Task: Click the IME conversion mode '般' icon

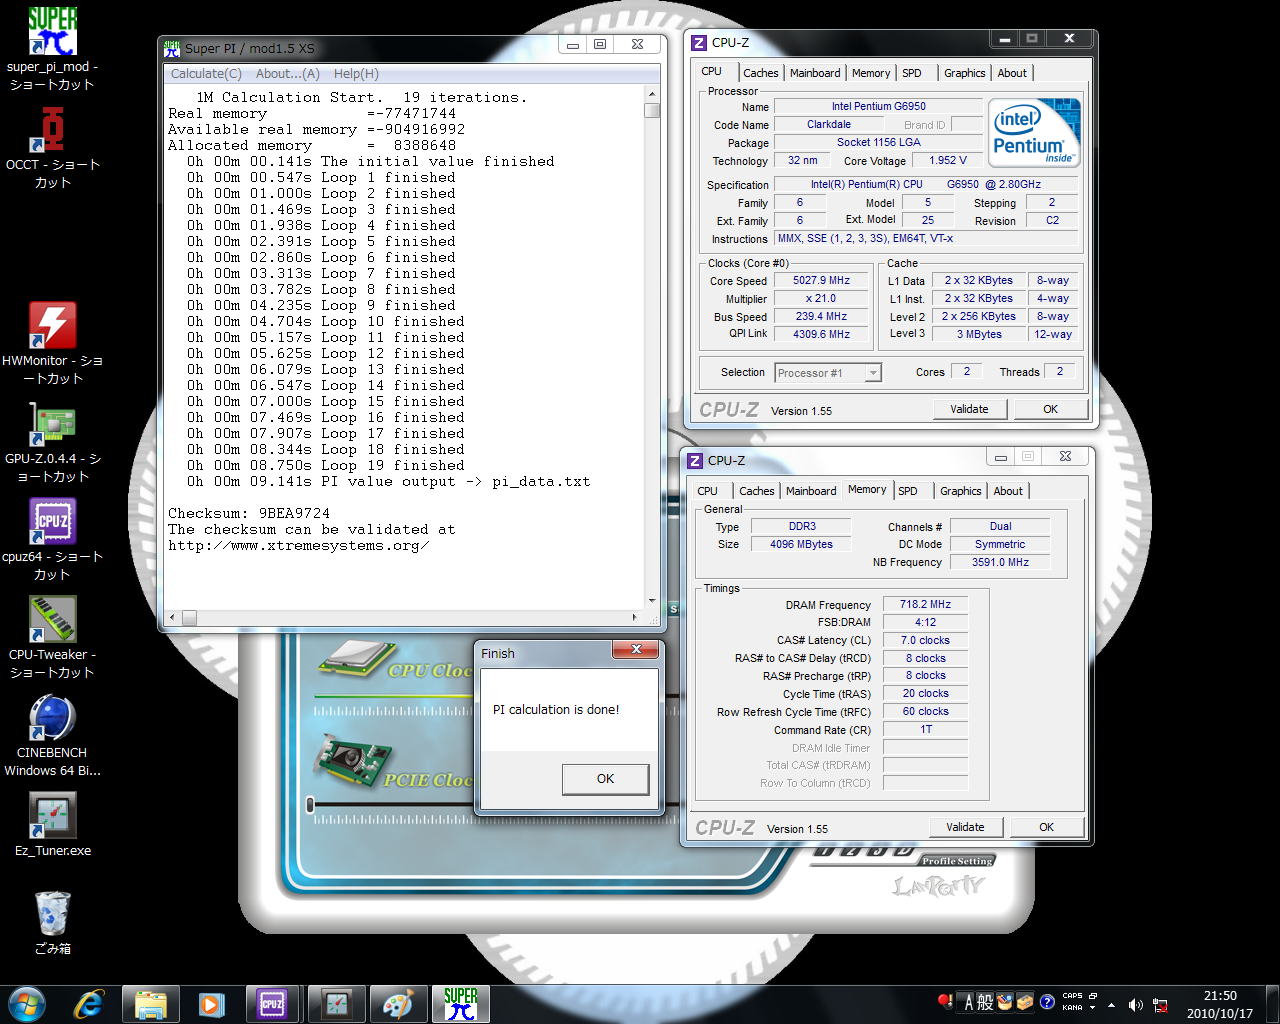Action: (x=985, y=1002)
